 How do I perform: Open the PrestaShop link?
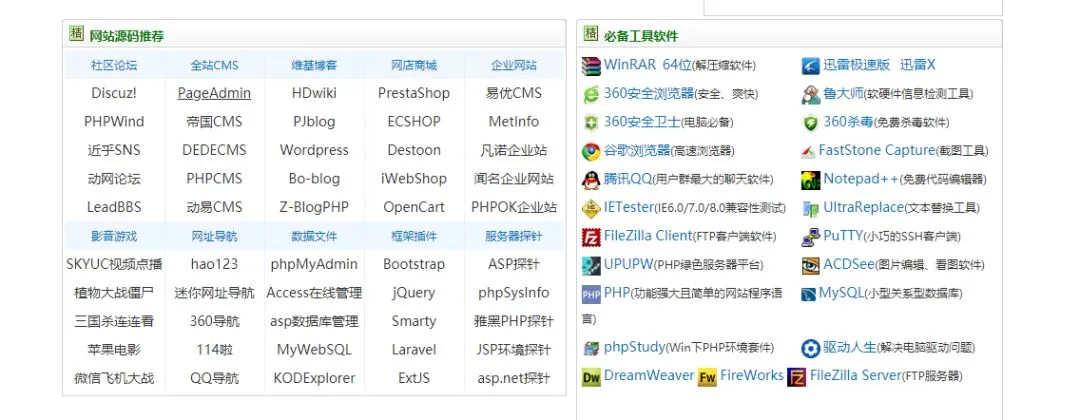(x=414, y=93)
